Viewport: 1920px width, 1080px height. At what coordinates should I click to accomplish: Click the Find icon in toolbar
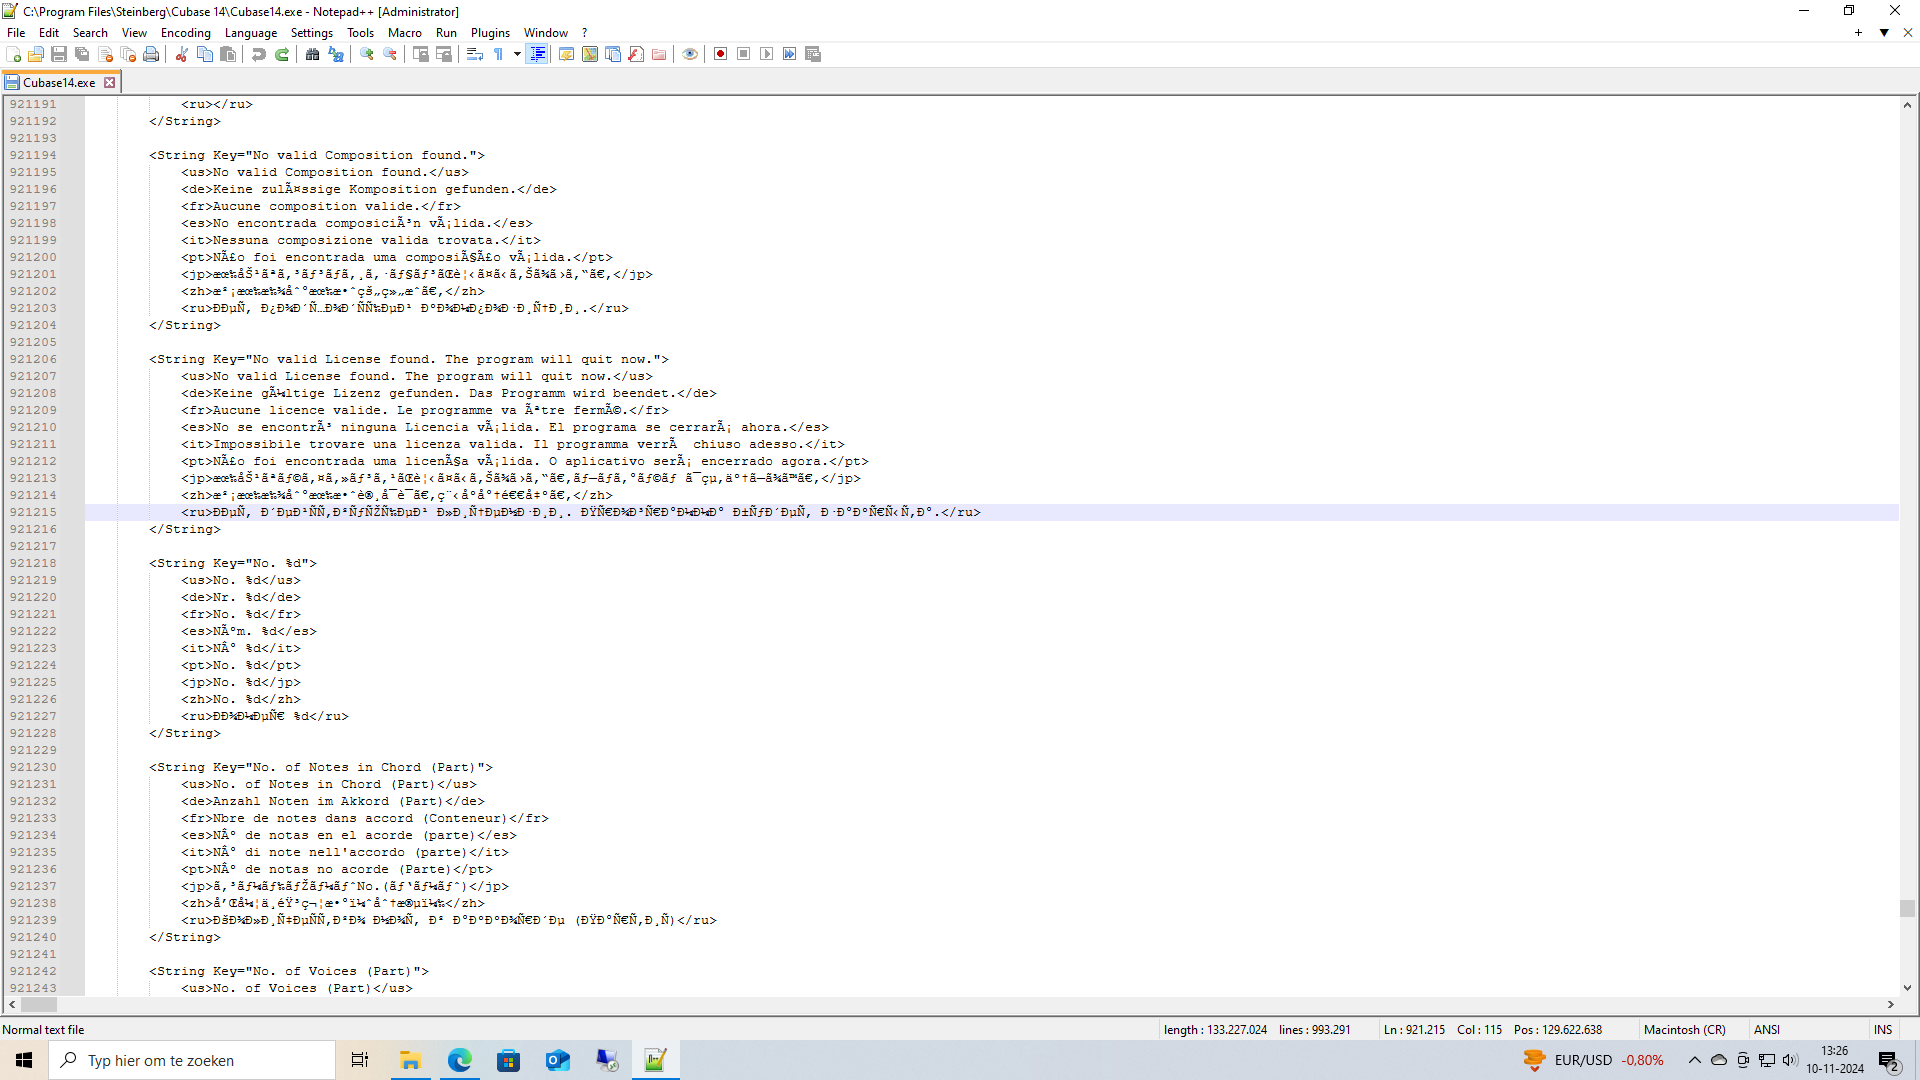[313, 54]
